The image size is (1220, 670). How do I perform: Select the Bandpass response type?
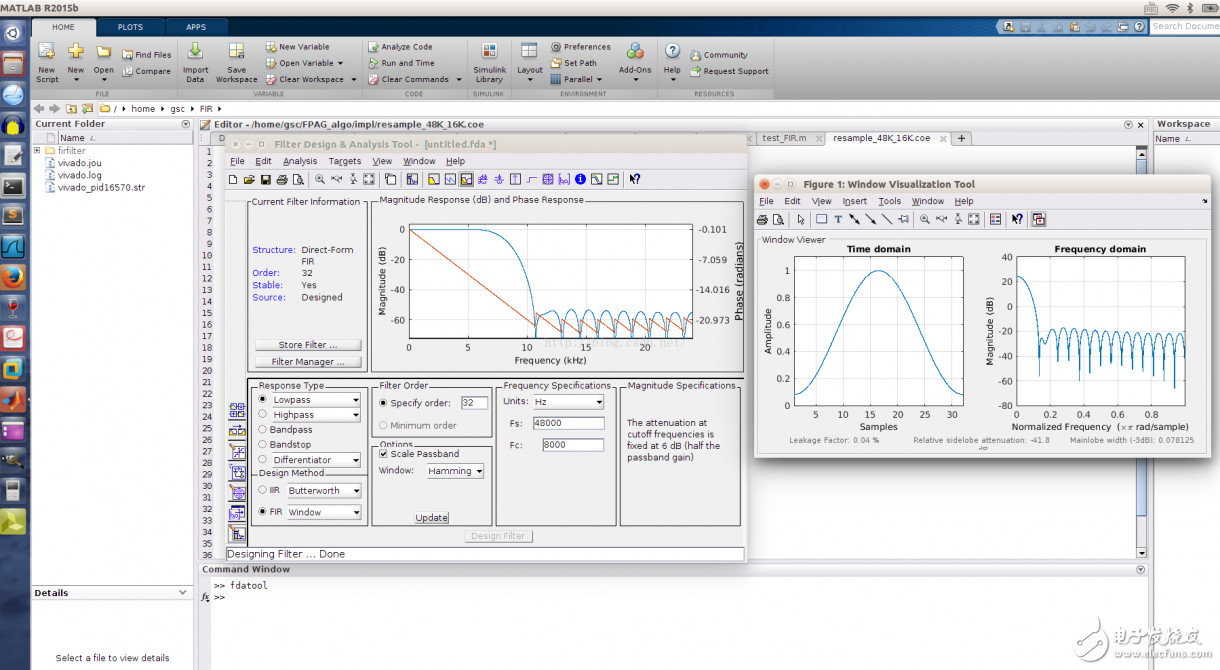(263, 430)
